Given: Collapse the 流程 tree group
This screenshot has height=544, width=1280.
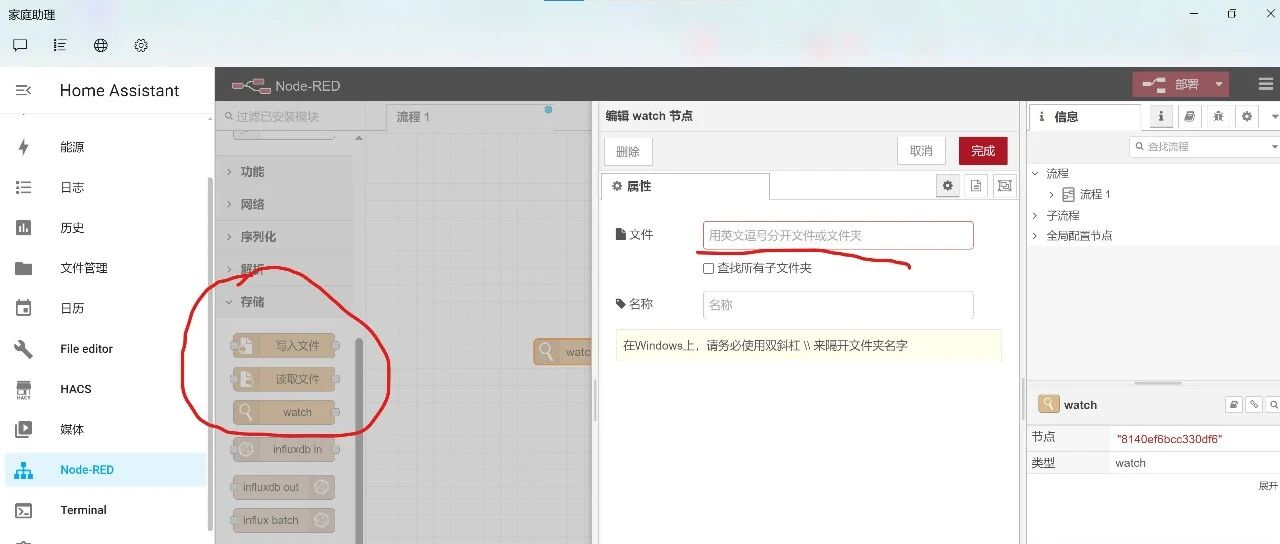Looking at the screenshot, I should 1035,173.
